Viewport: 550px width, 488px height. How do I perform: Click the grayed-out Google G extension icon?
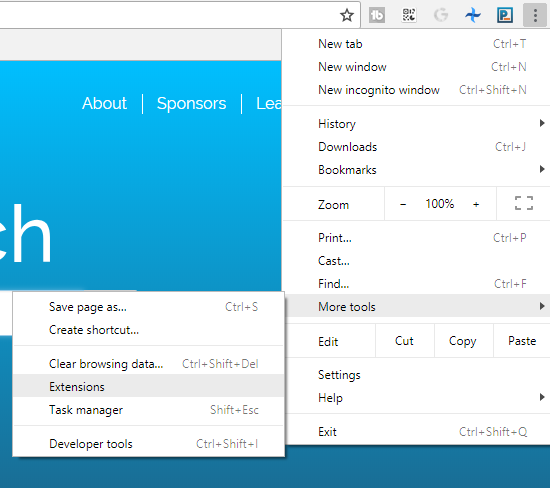point(441,15)
